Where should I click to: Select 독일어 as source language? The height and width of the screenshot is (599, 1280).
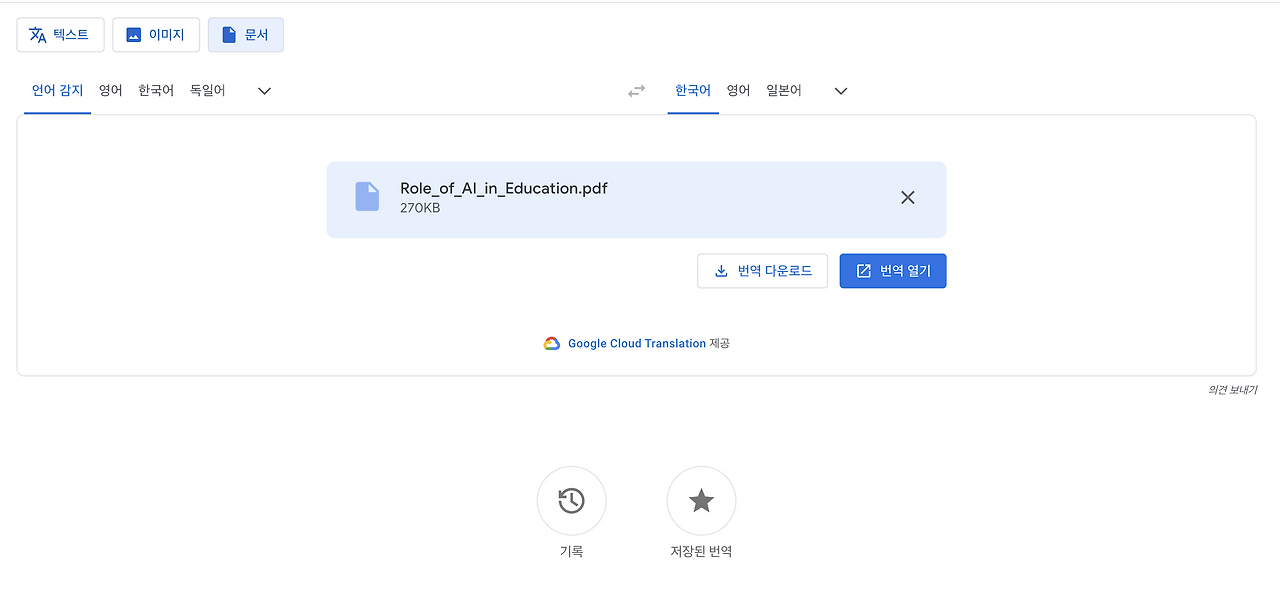[207, 90]
